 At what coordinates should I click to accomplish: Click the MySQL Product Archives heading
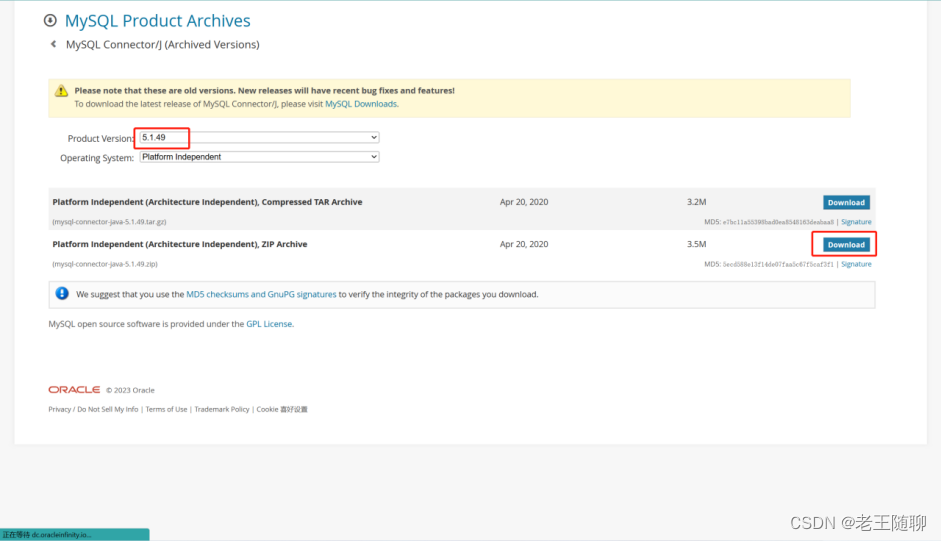click(157, 21)
